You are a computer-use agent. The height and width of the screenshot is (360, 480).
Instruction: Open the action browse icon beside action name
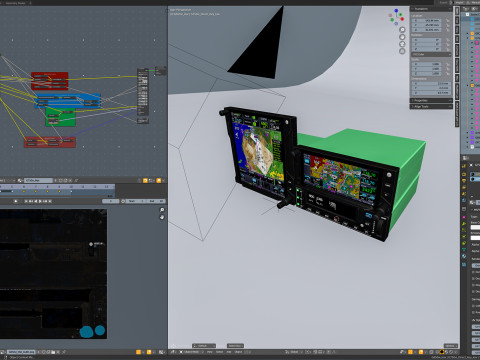point(20,180)
